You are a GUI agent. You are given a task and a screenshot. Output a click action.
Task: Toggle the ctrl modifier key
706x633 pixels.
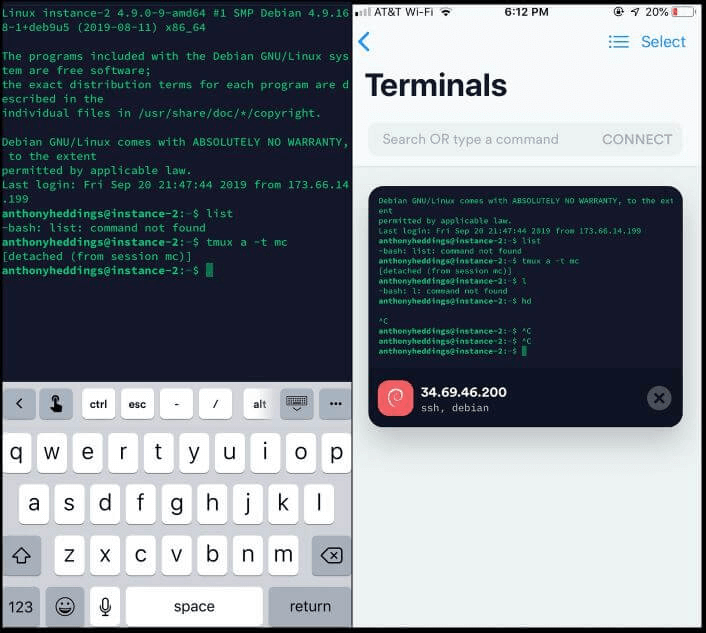click(x=99, y=404)
